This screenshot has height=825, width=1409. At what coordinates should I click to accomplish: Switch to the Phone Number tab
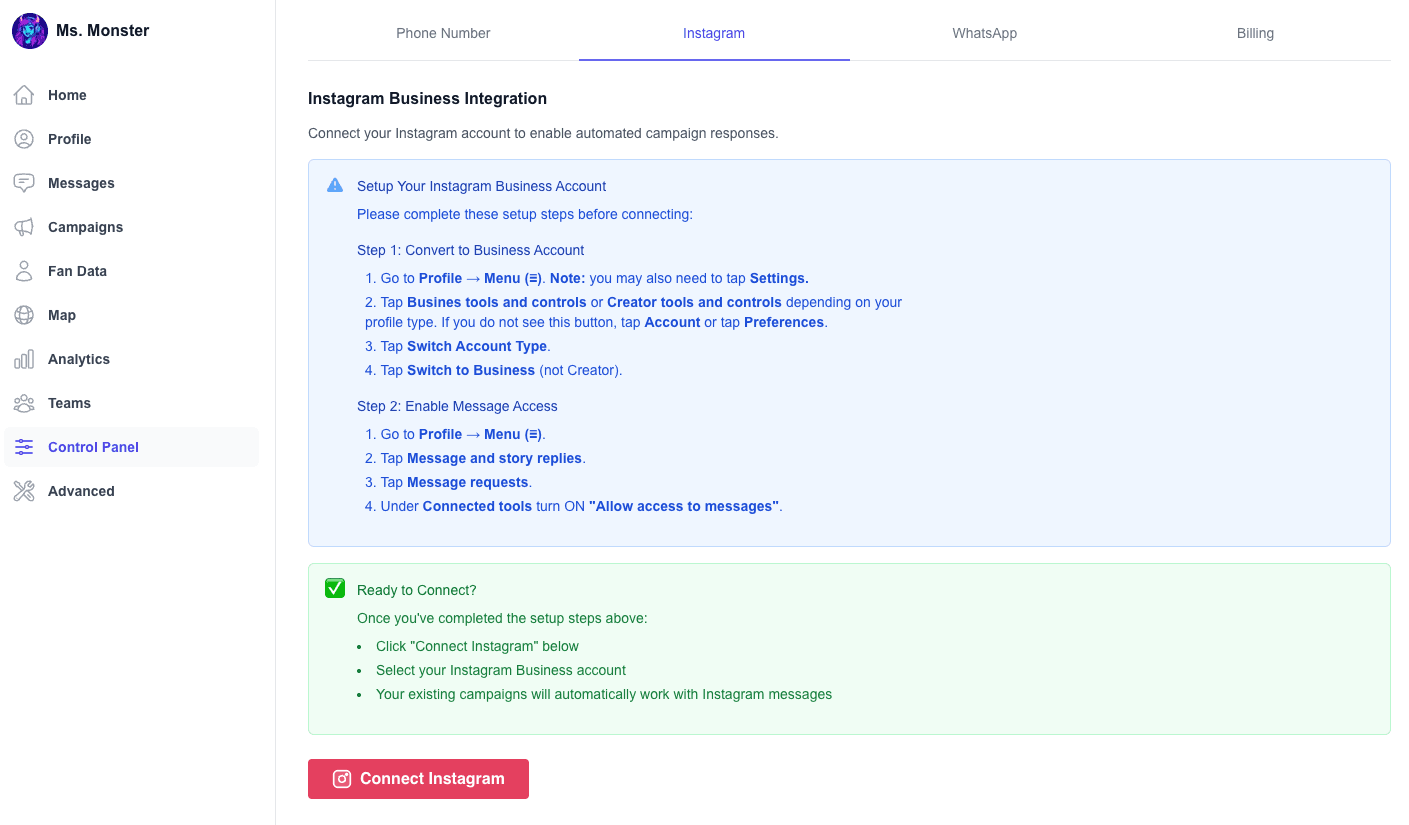[443, 33]
